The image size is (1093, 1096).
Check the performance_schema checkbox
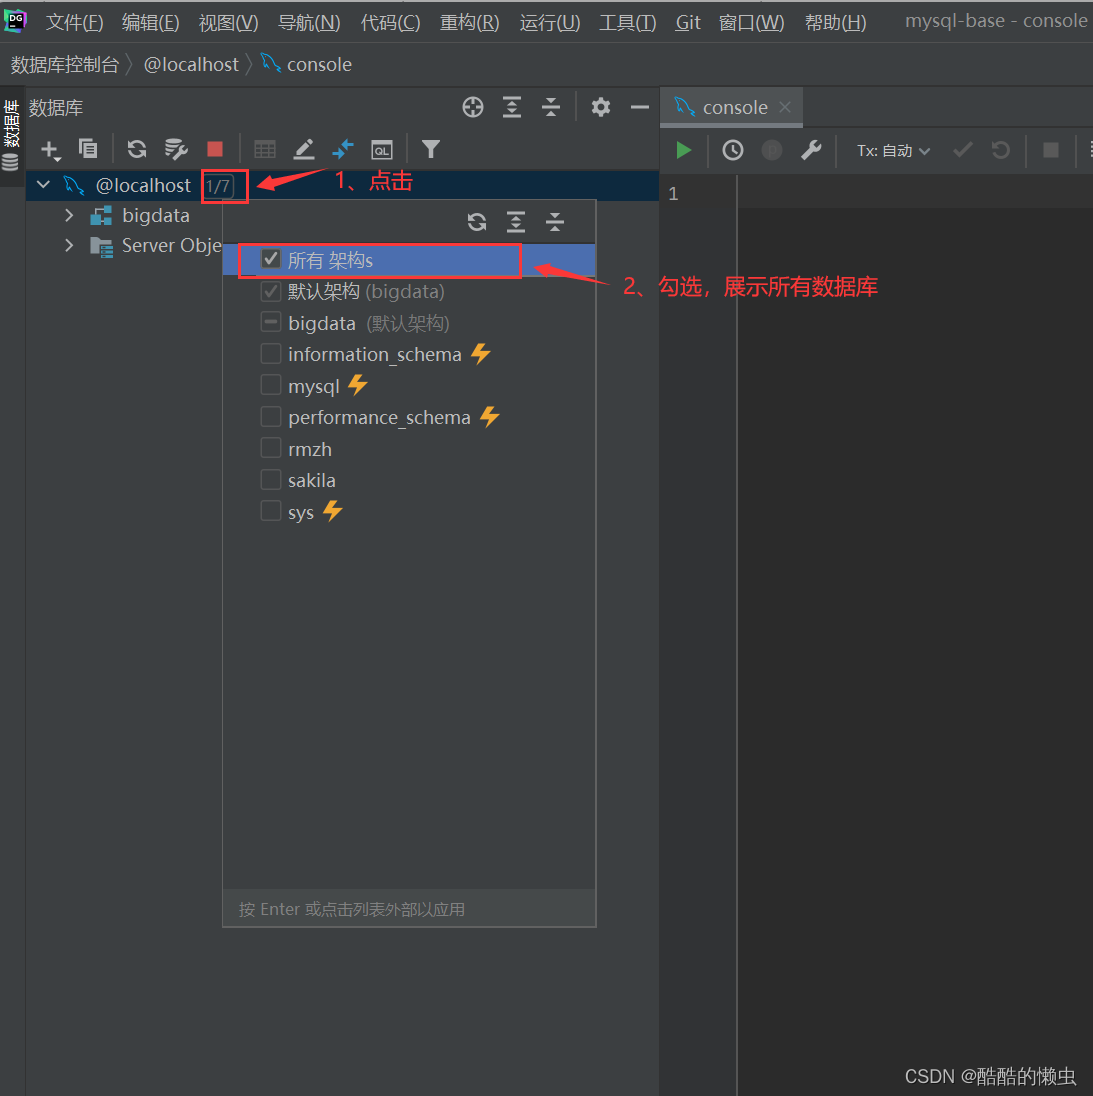pos(270,417)
